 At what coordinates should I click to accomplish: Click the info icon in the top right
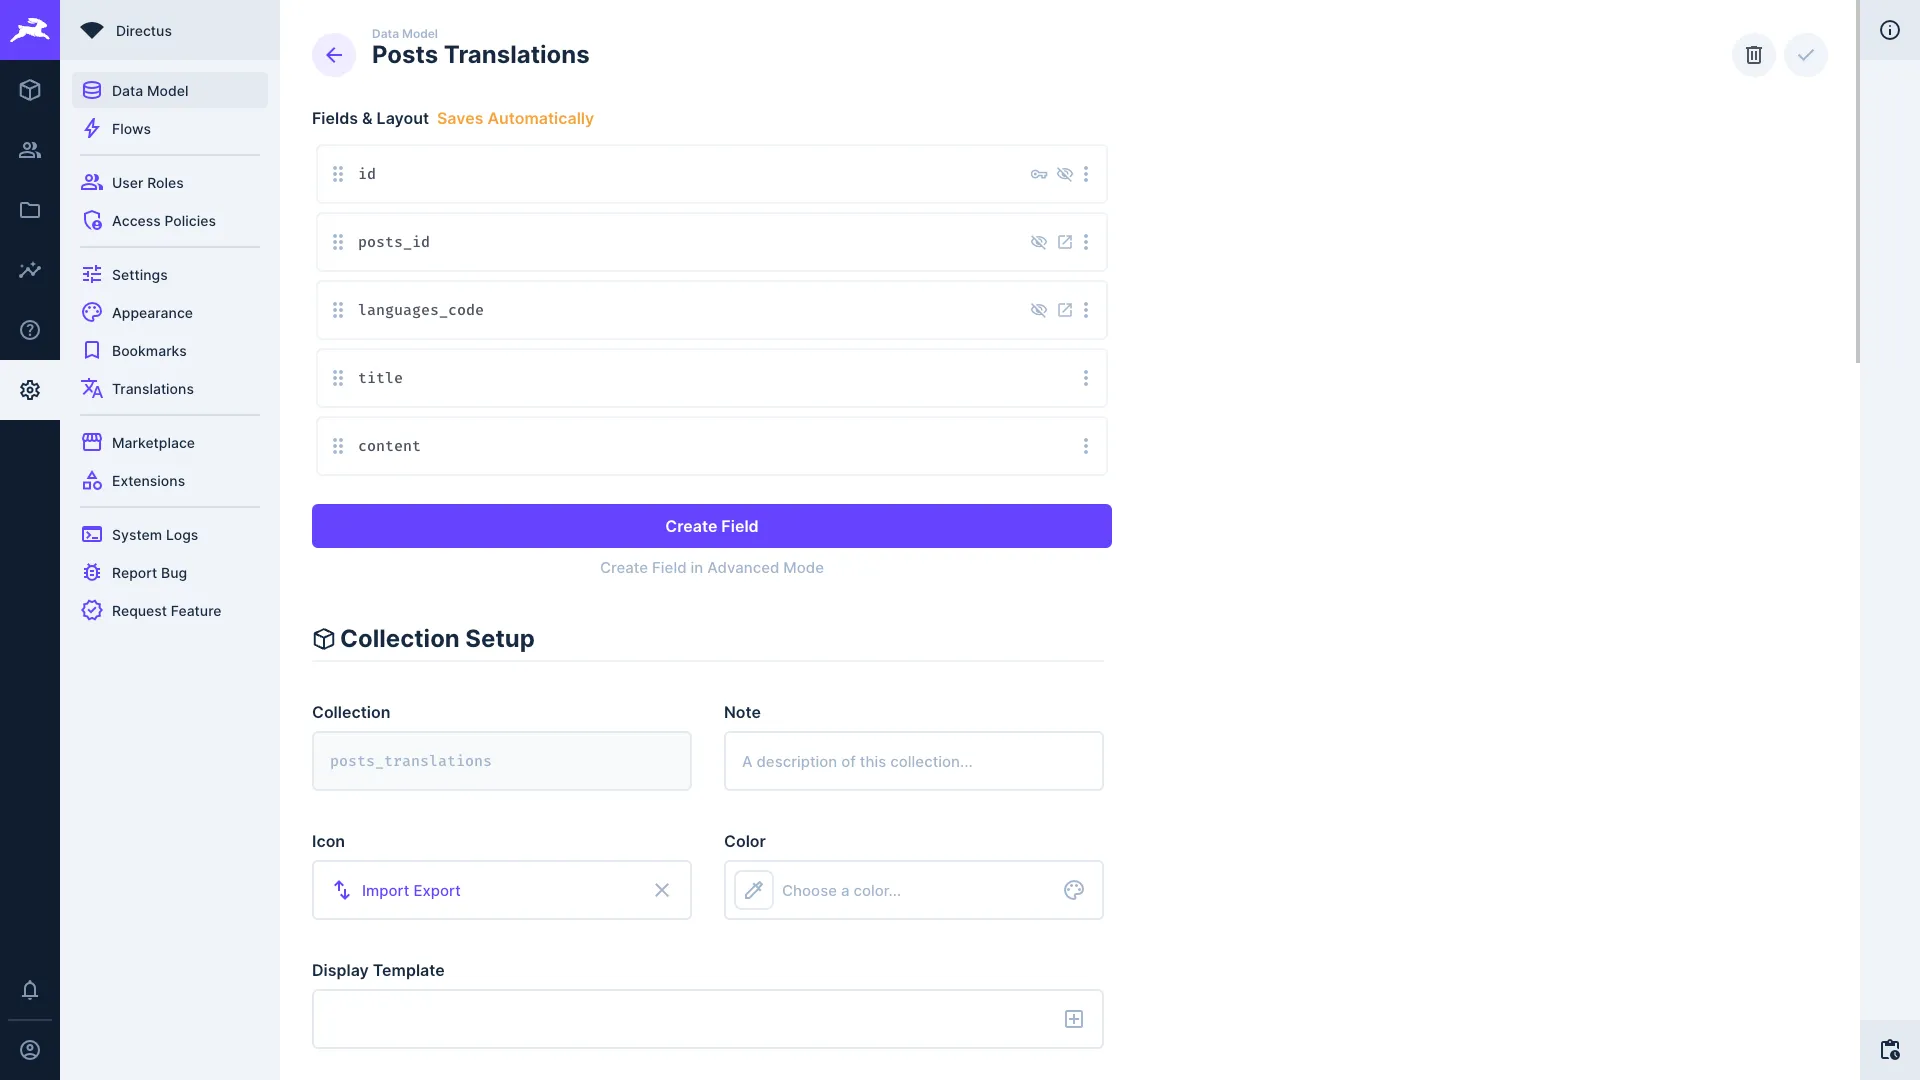(1891, 30)
